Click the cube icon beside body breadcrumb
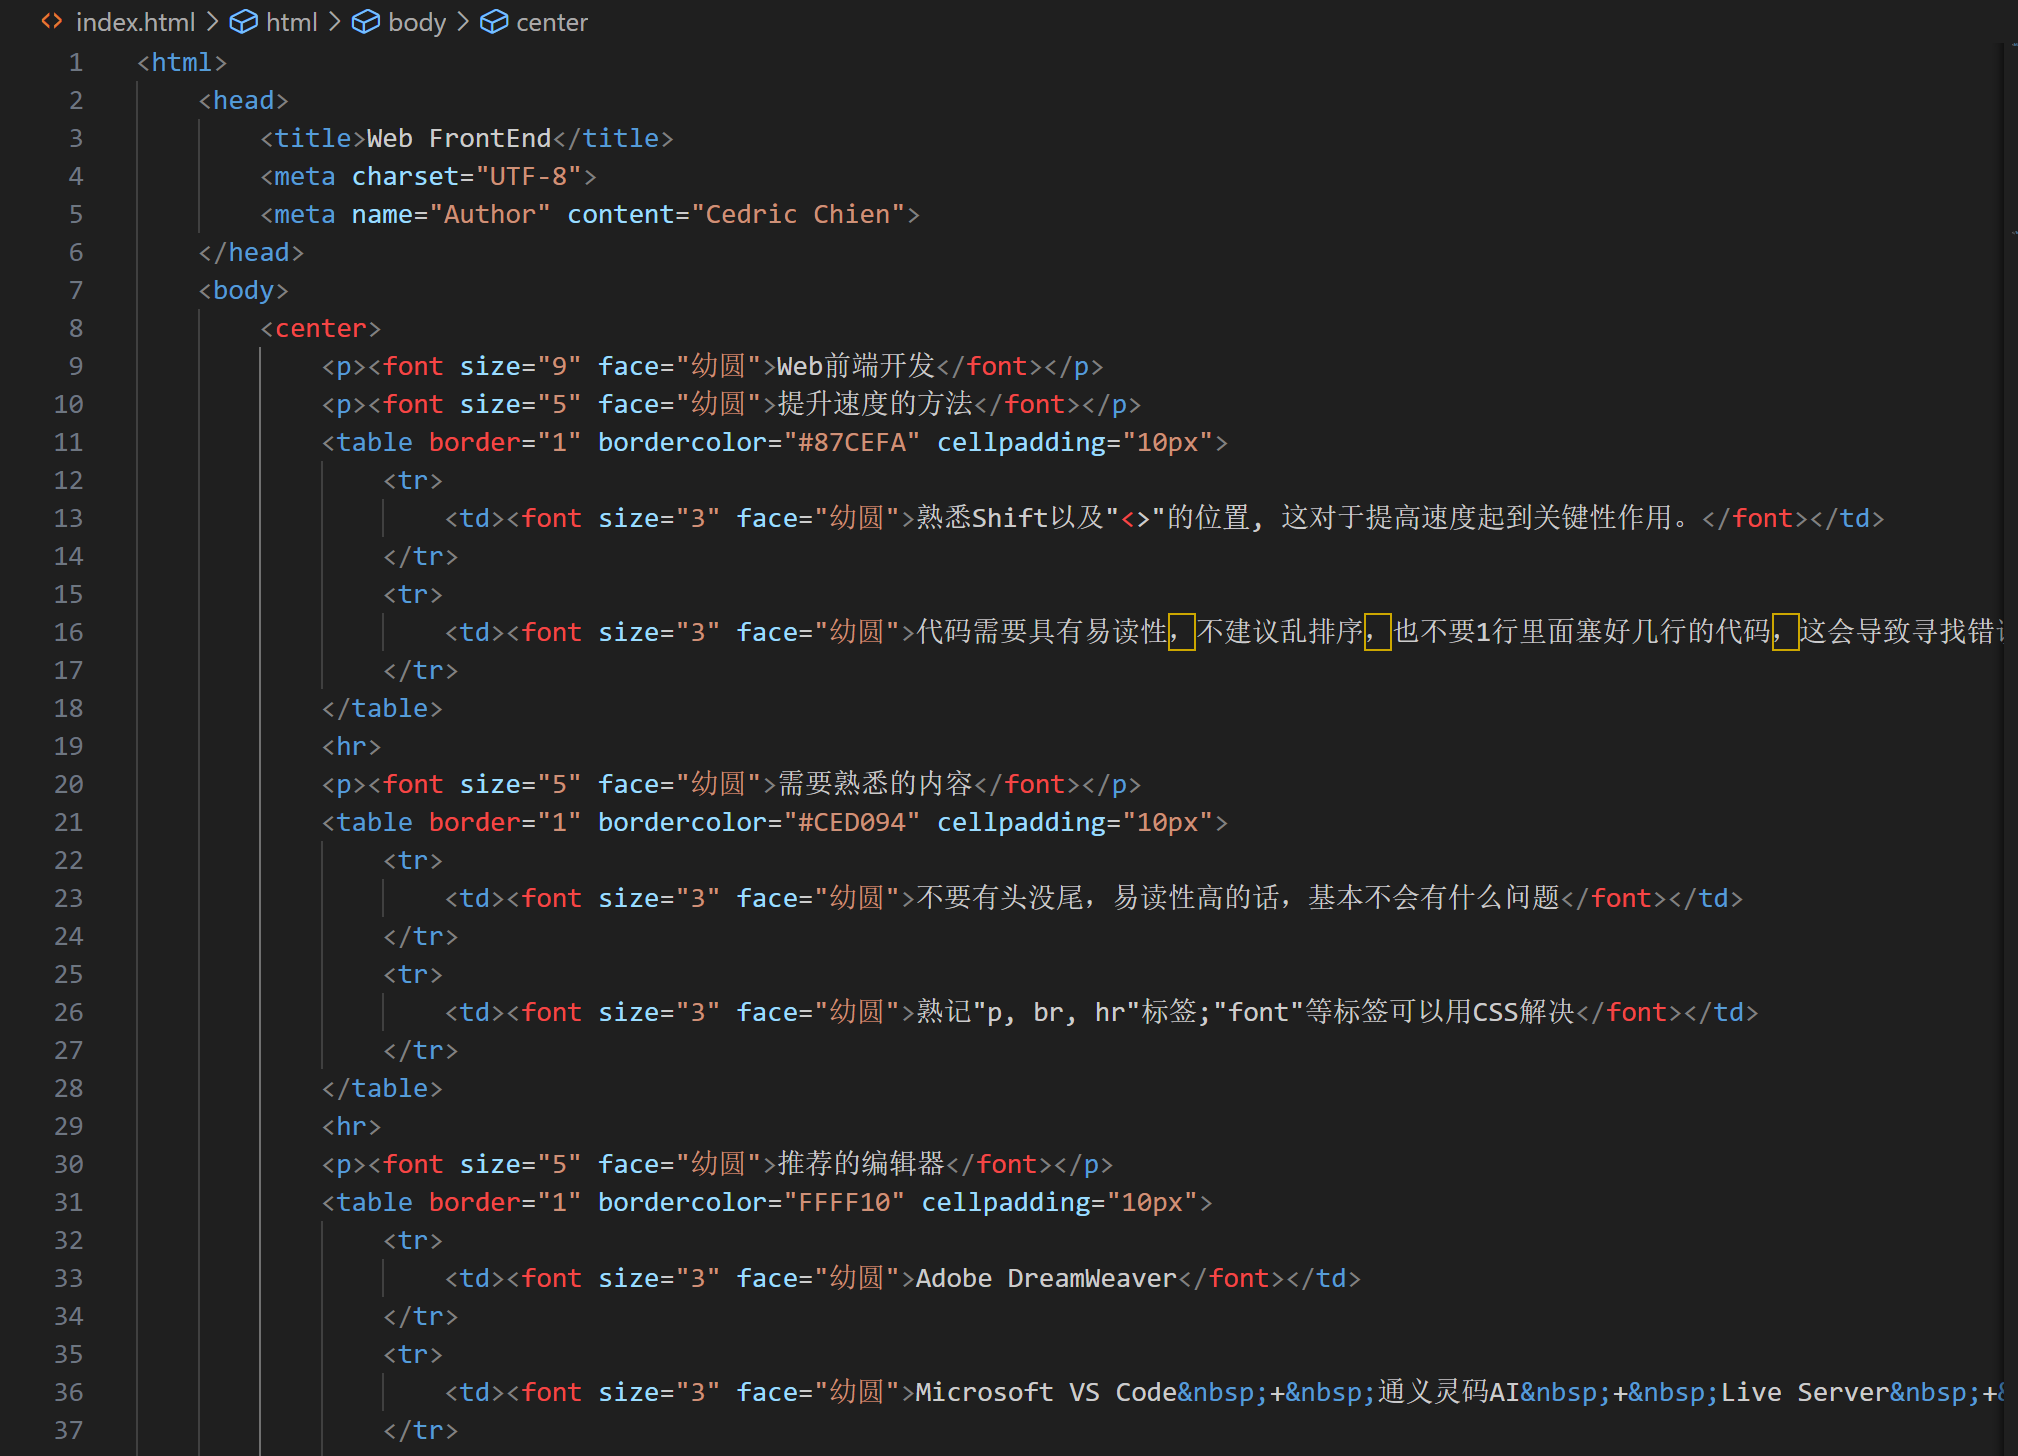 tap(365, 22)
